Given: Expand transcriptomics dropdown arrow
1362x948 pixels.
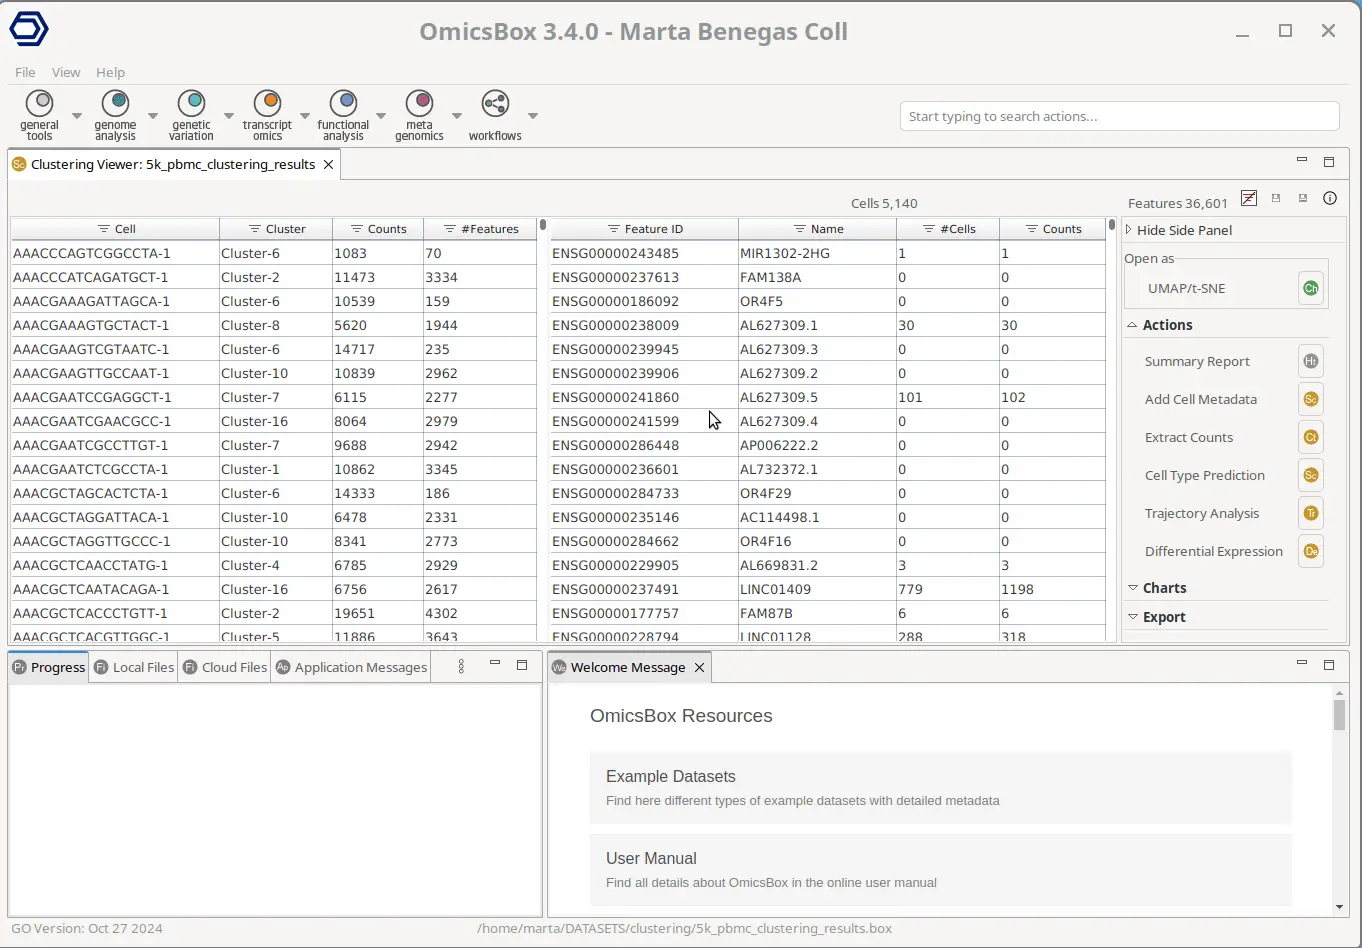Looking at the screenshot, I should point(304,115).
